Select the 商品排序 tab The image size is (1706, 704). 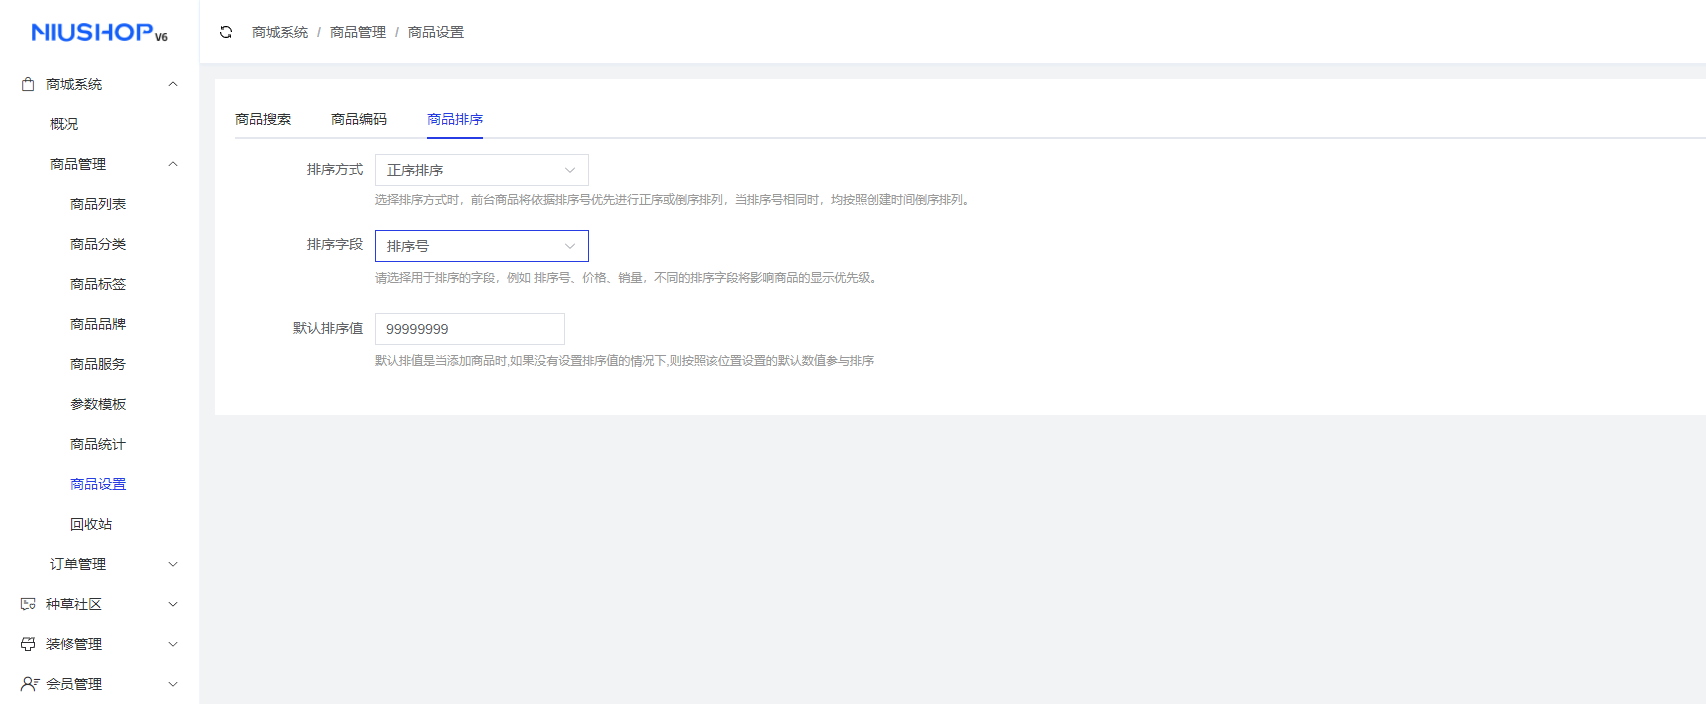(x=455, y=119)
